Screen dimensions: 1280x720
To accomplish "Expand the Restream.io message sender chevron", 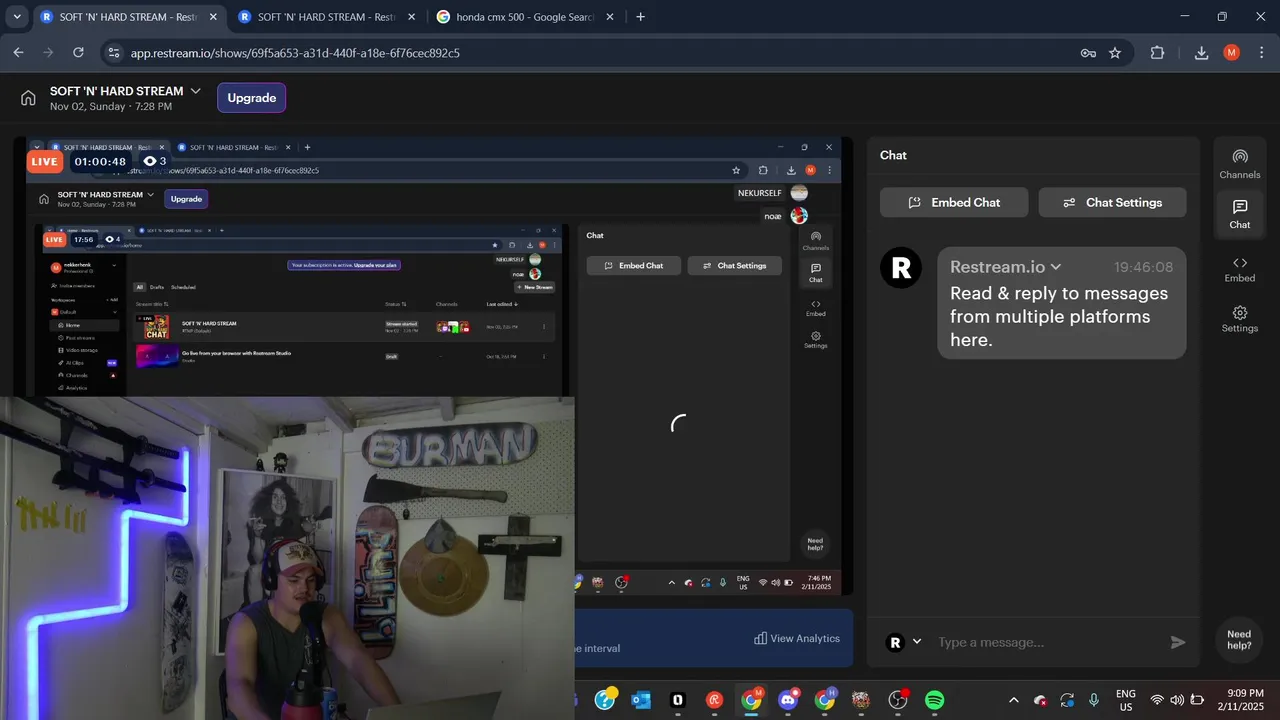I will tap(1056, 267).
